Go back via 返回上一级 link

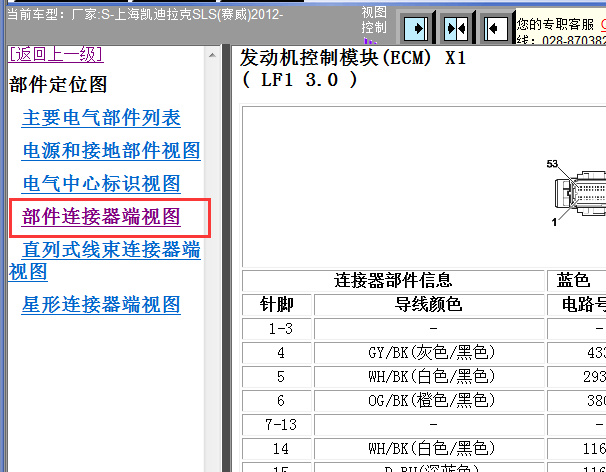tap(56, 54)
